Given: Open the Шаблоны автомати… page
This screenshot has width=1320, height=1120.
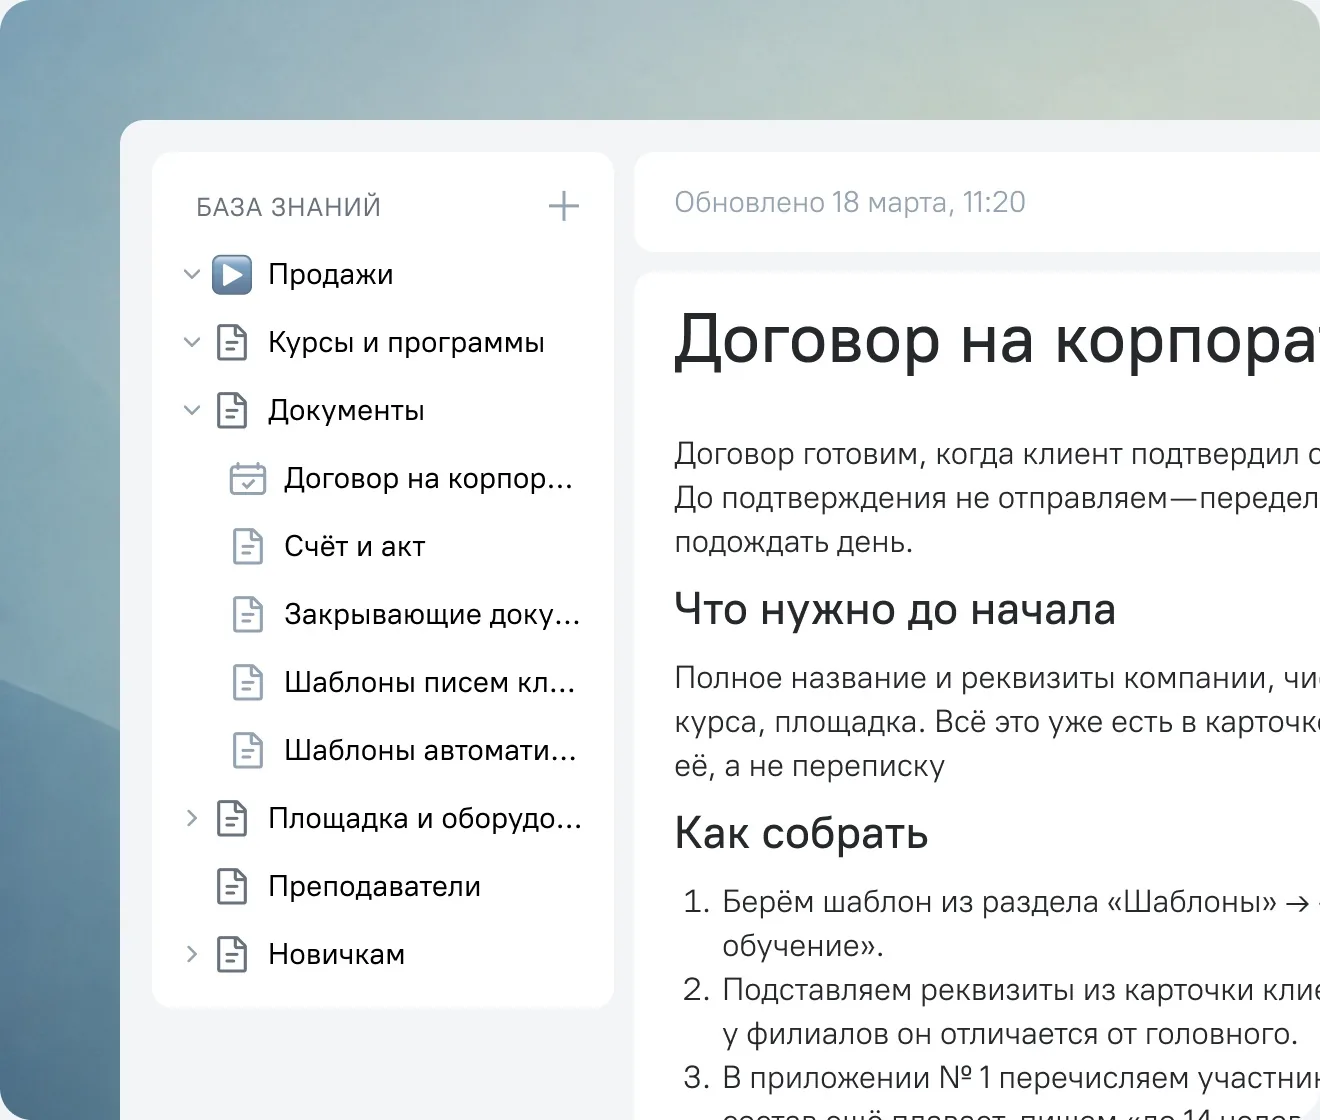Looking at the screenshot, I should [x=430, y=751].
